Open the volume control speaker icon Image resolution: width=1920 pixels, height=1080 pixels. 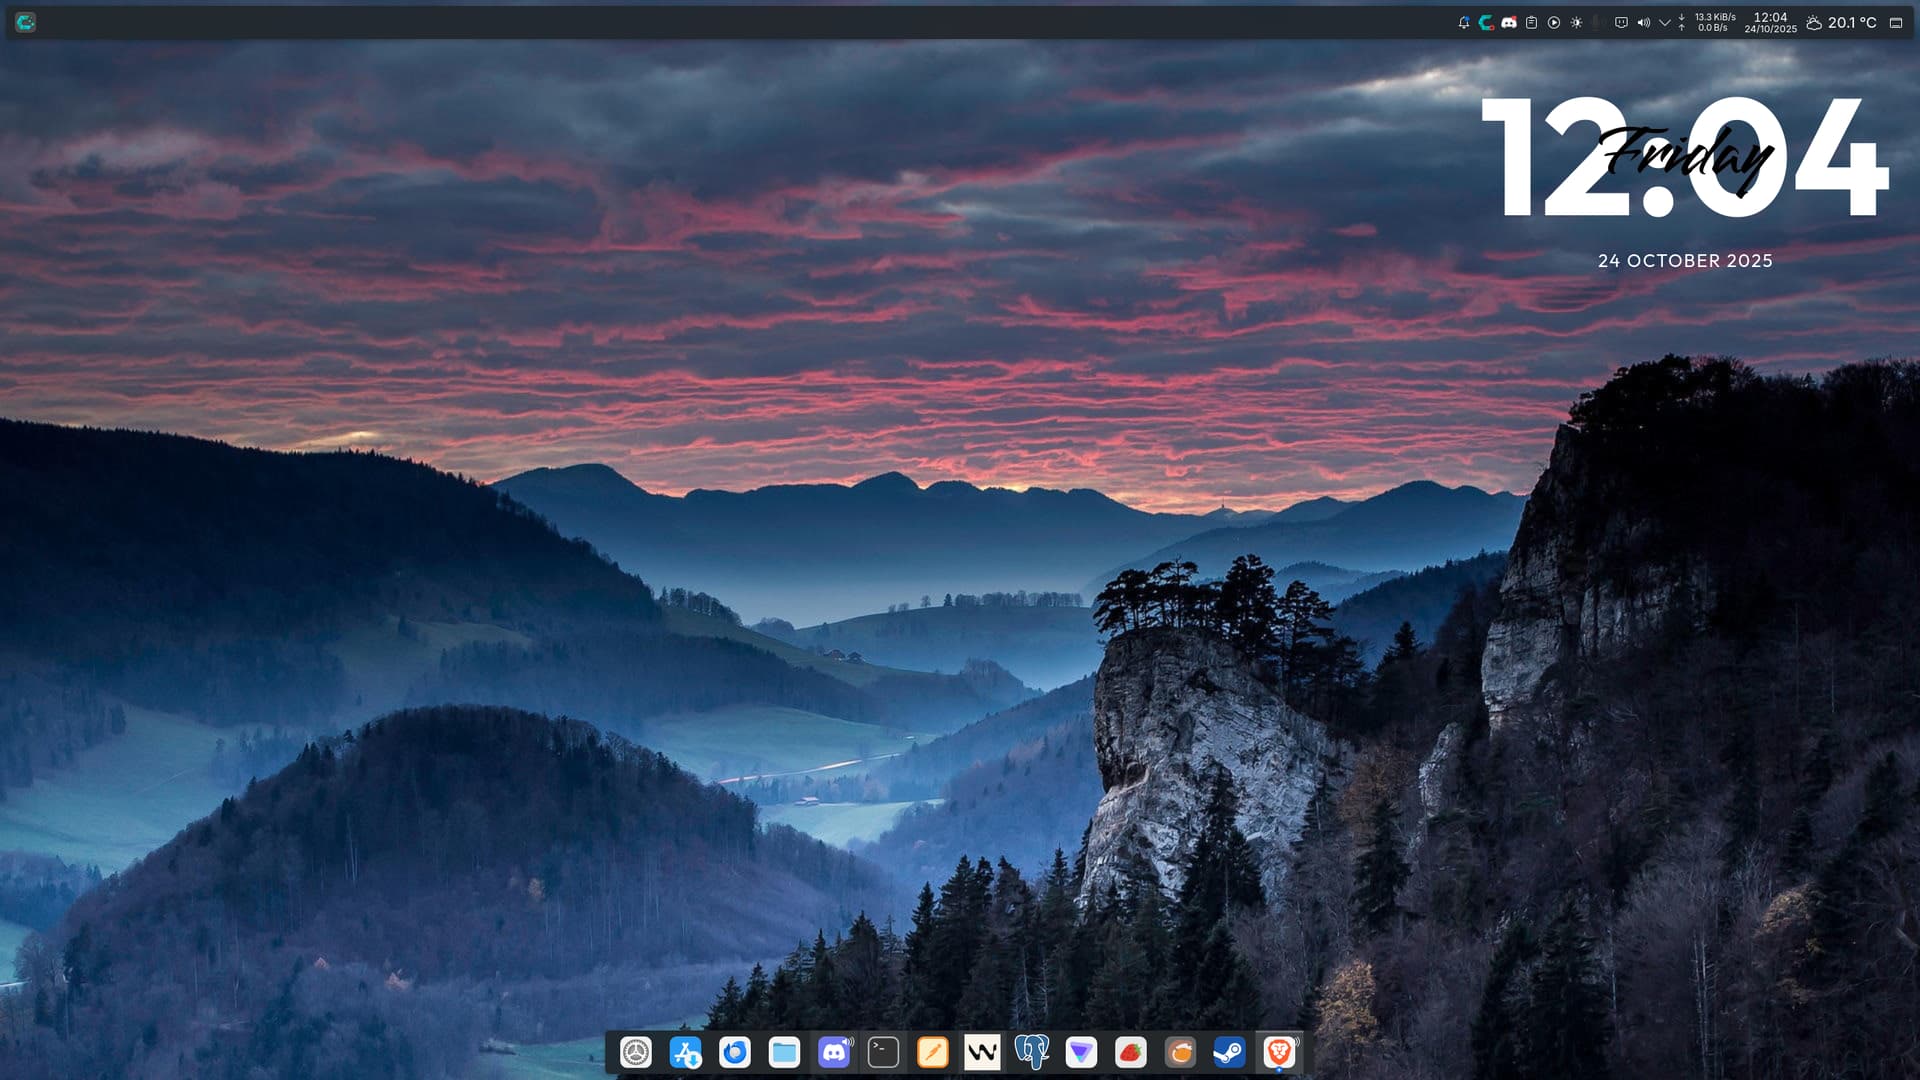pos(1643,22)
